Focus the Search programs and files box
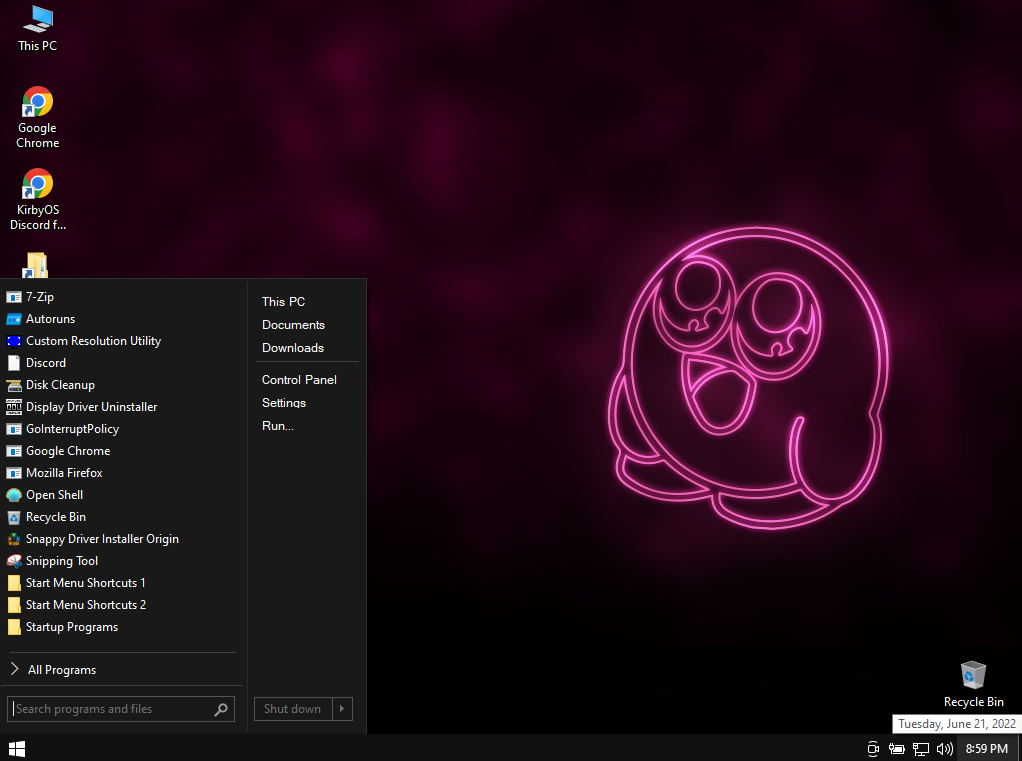Image resolution: width=1022 pixels, height=761 pixels. coord(121,709)
